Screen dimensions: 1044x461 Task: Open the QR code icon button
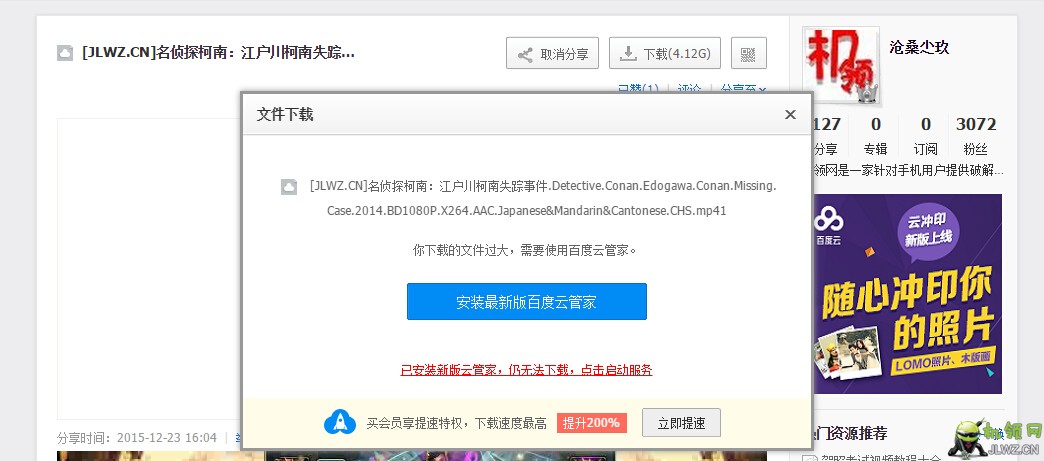[x=748, y=53]
